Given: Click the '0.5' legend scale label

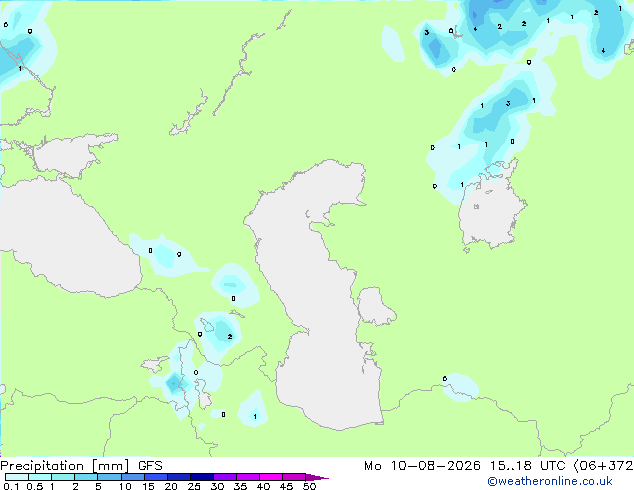Looking at the screenshot, I should [34, 486].
